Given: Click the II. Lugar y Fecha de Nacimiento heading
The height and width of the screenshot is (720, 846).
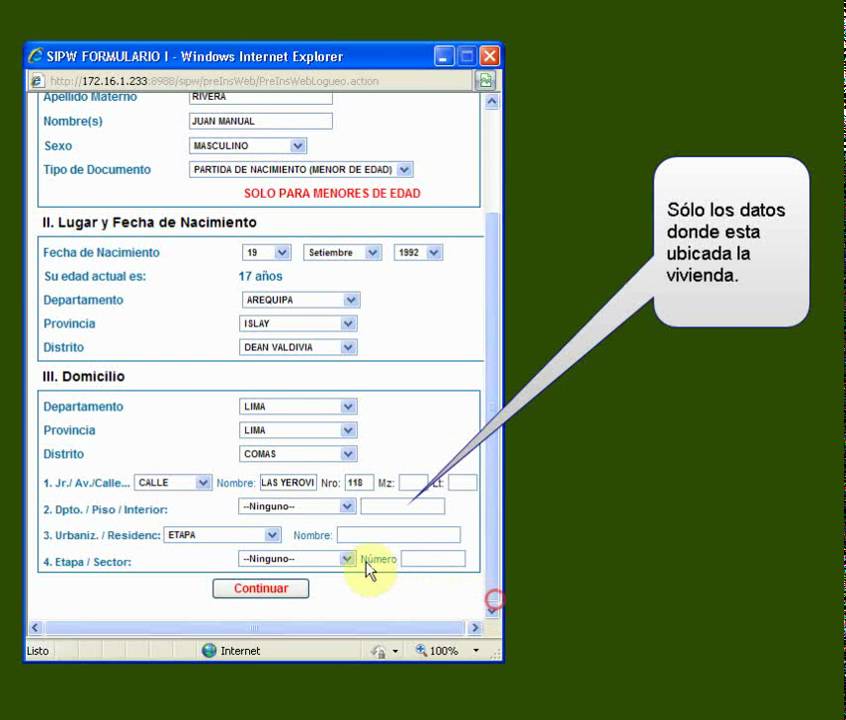Looking at the screenshot, I should click(x=149, y=222).
